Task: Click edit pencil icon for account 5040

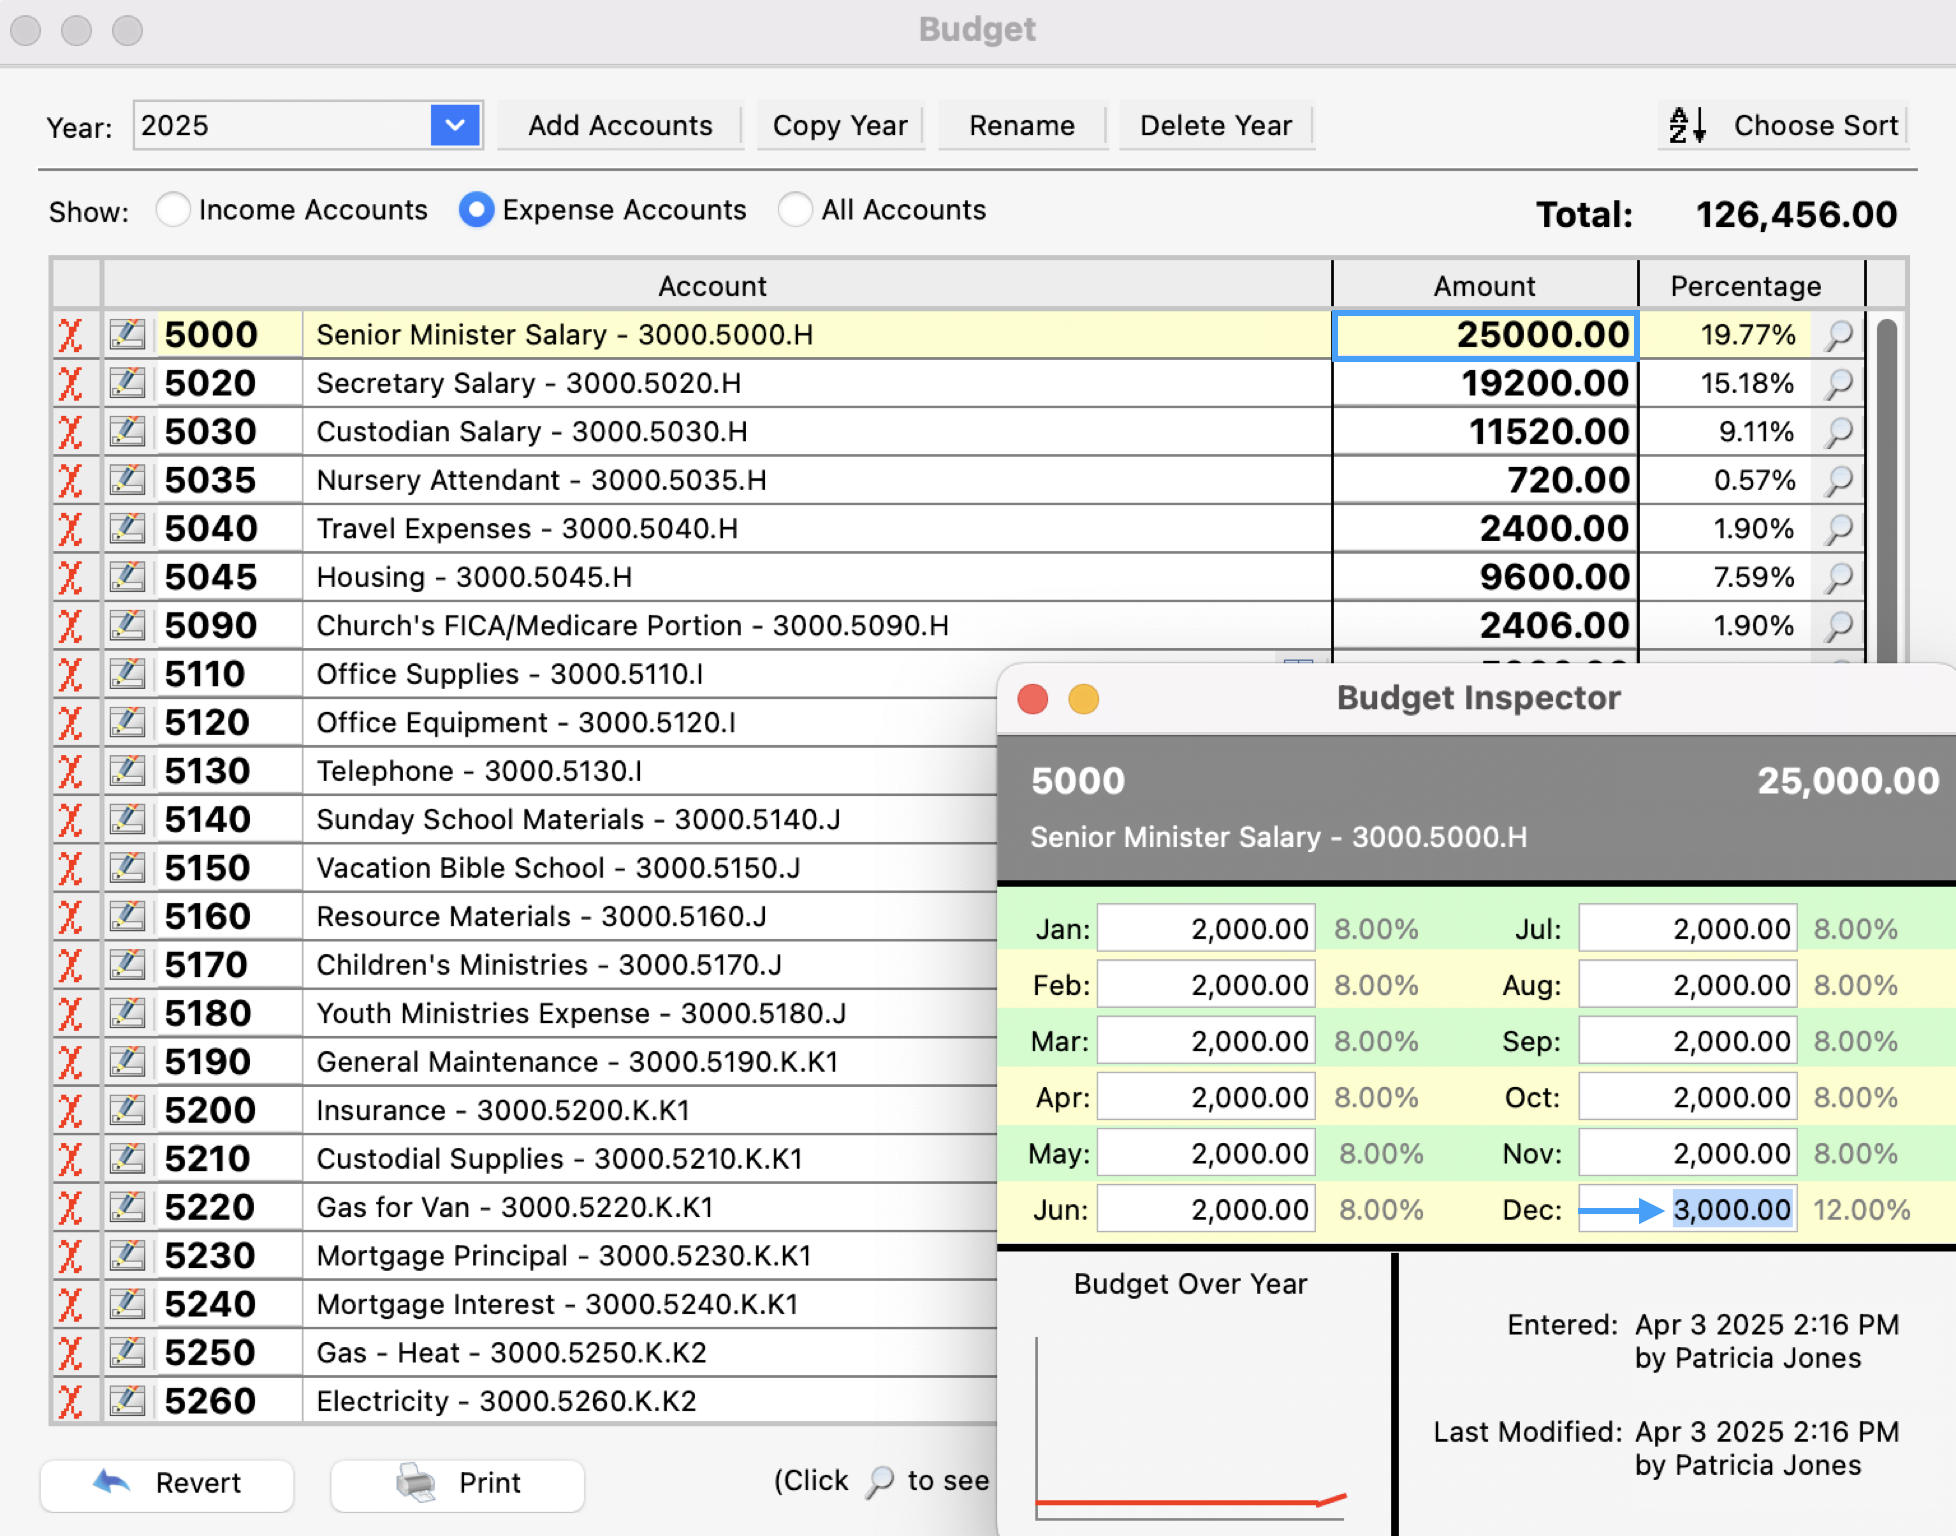Action: pyautogui.click(x=128, y=528)
